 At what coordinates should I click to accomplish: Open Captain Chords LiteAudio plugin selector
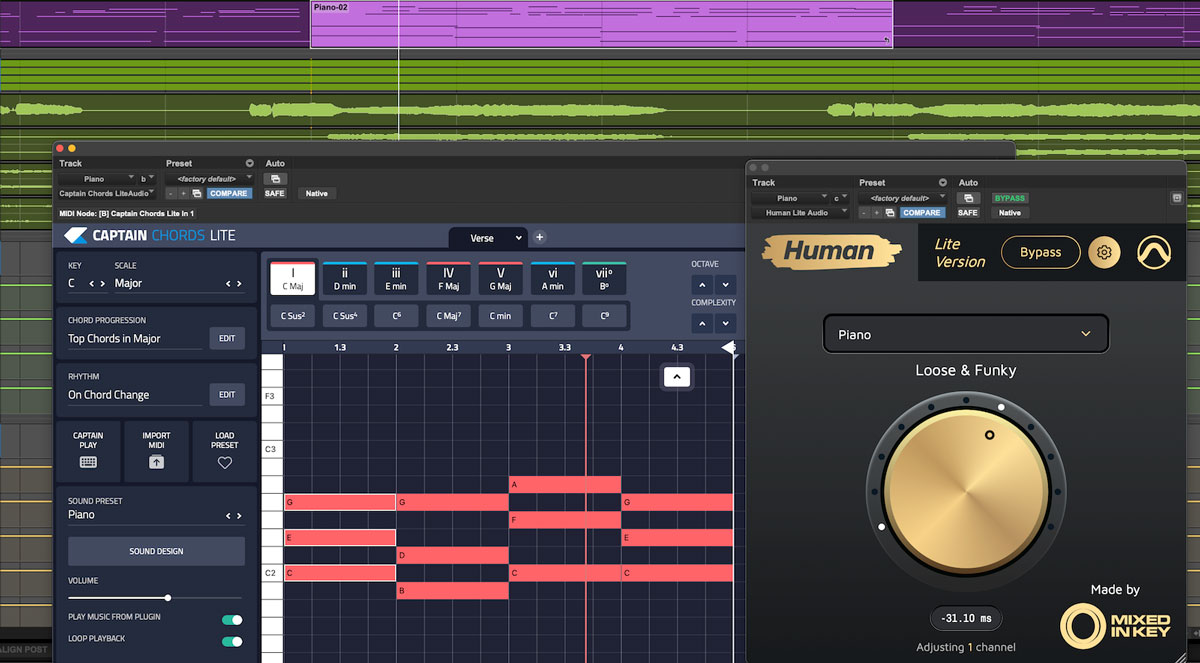106,193
